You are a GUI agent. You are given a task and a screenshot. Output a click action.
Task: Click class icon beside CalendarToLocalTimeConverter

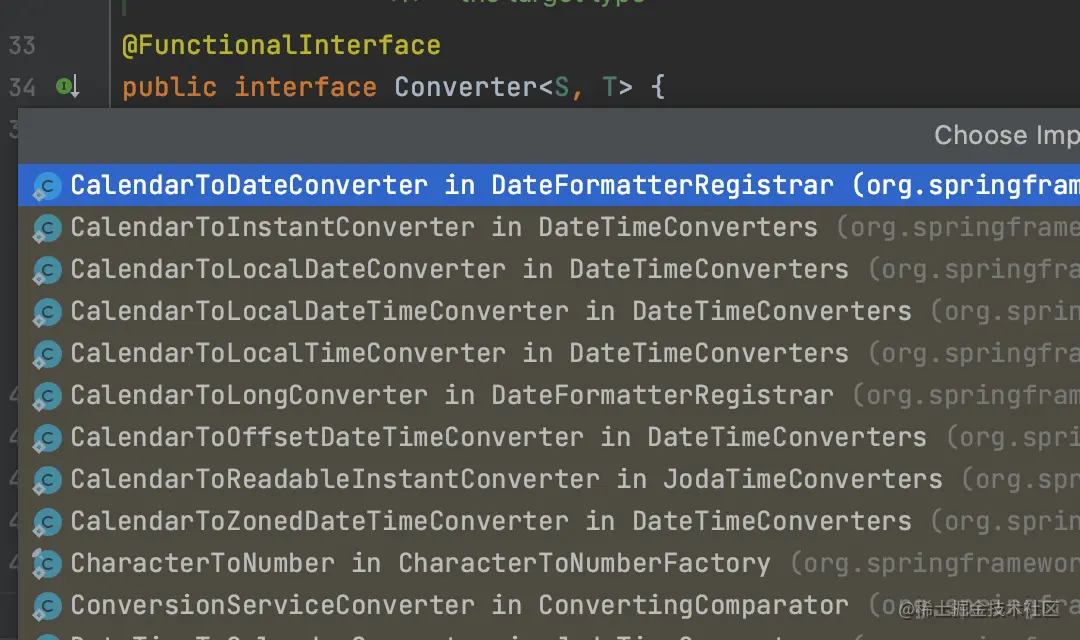47,354
